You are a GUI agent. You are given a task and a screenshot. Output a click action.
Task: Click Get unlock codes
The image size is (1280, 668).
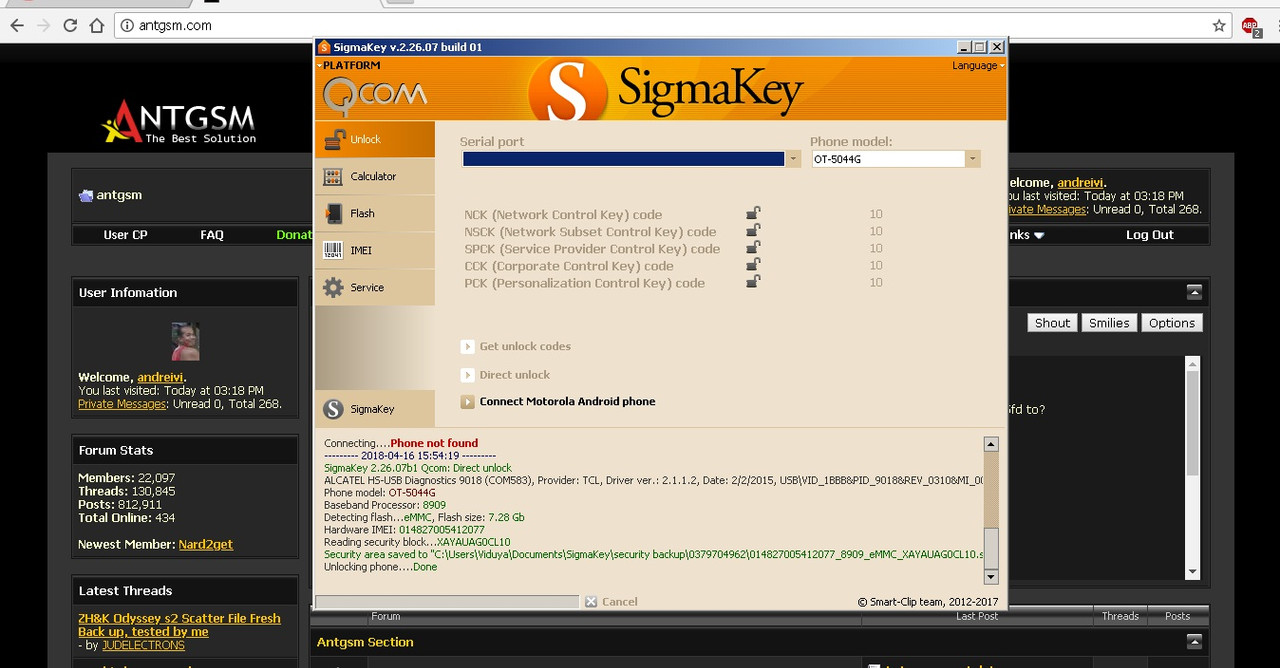[x=525, y=346]
